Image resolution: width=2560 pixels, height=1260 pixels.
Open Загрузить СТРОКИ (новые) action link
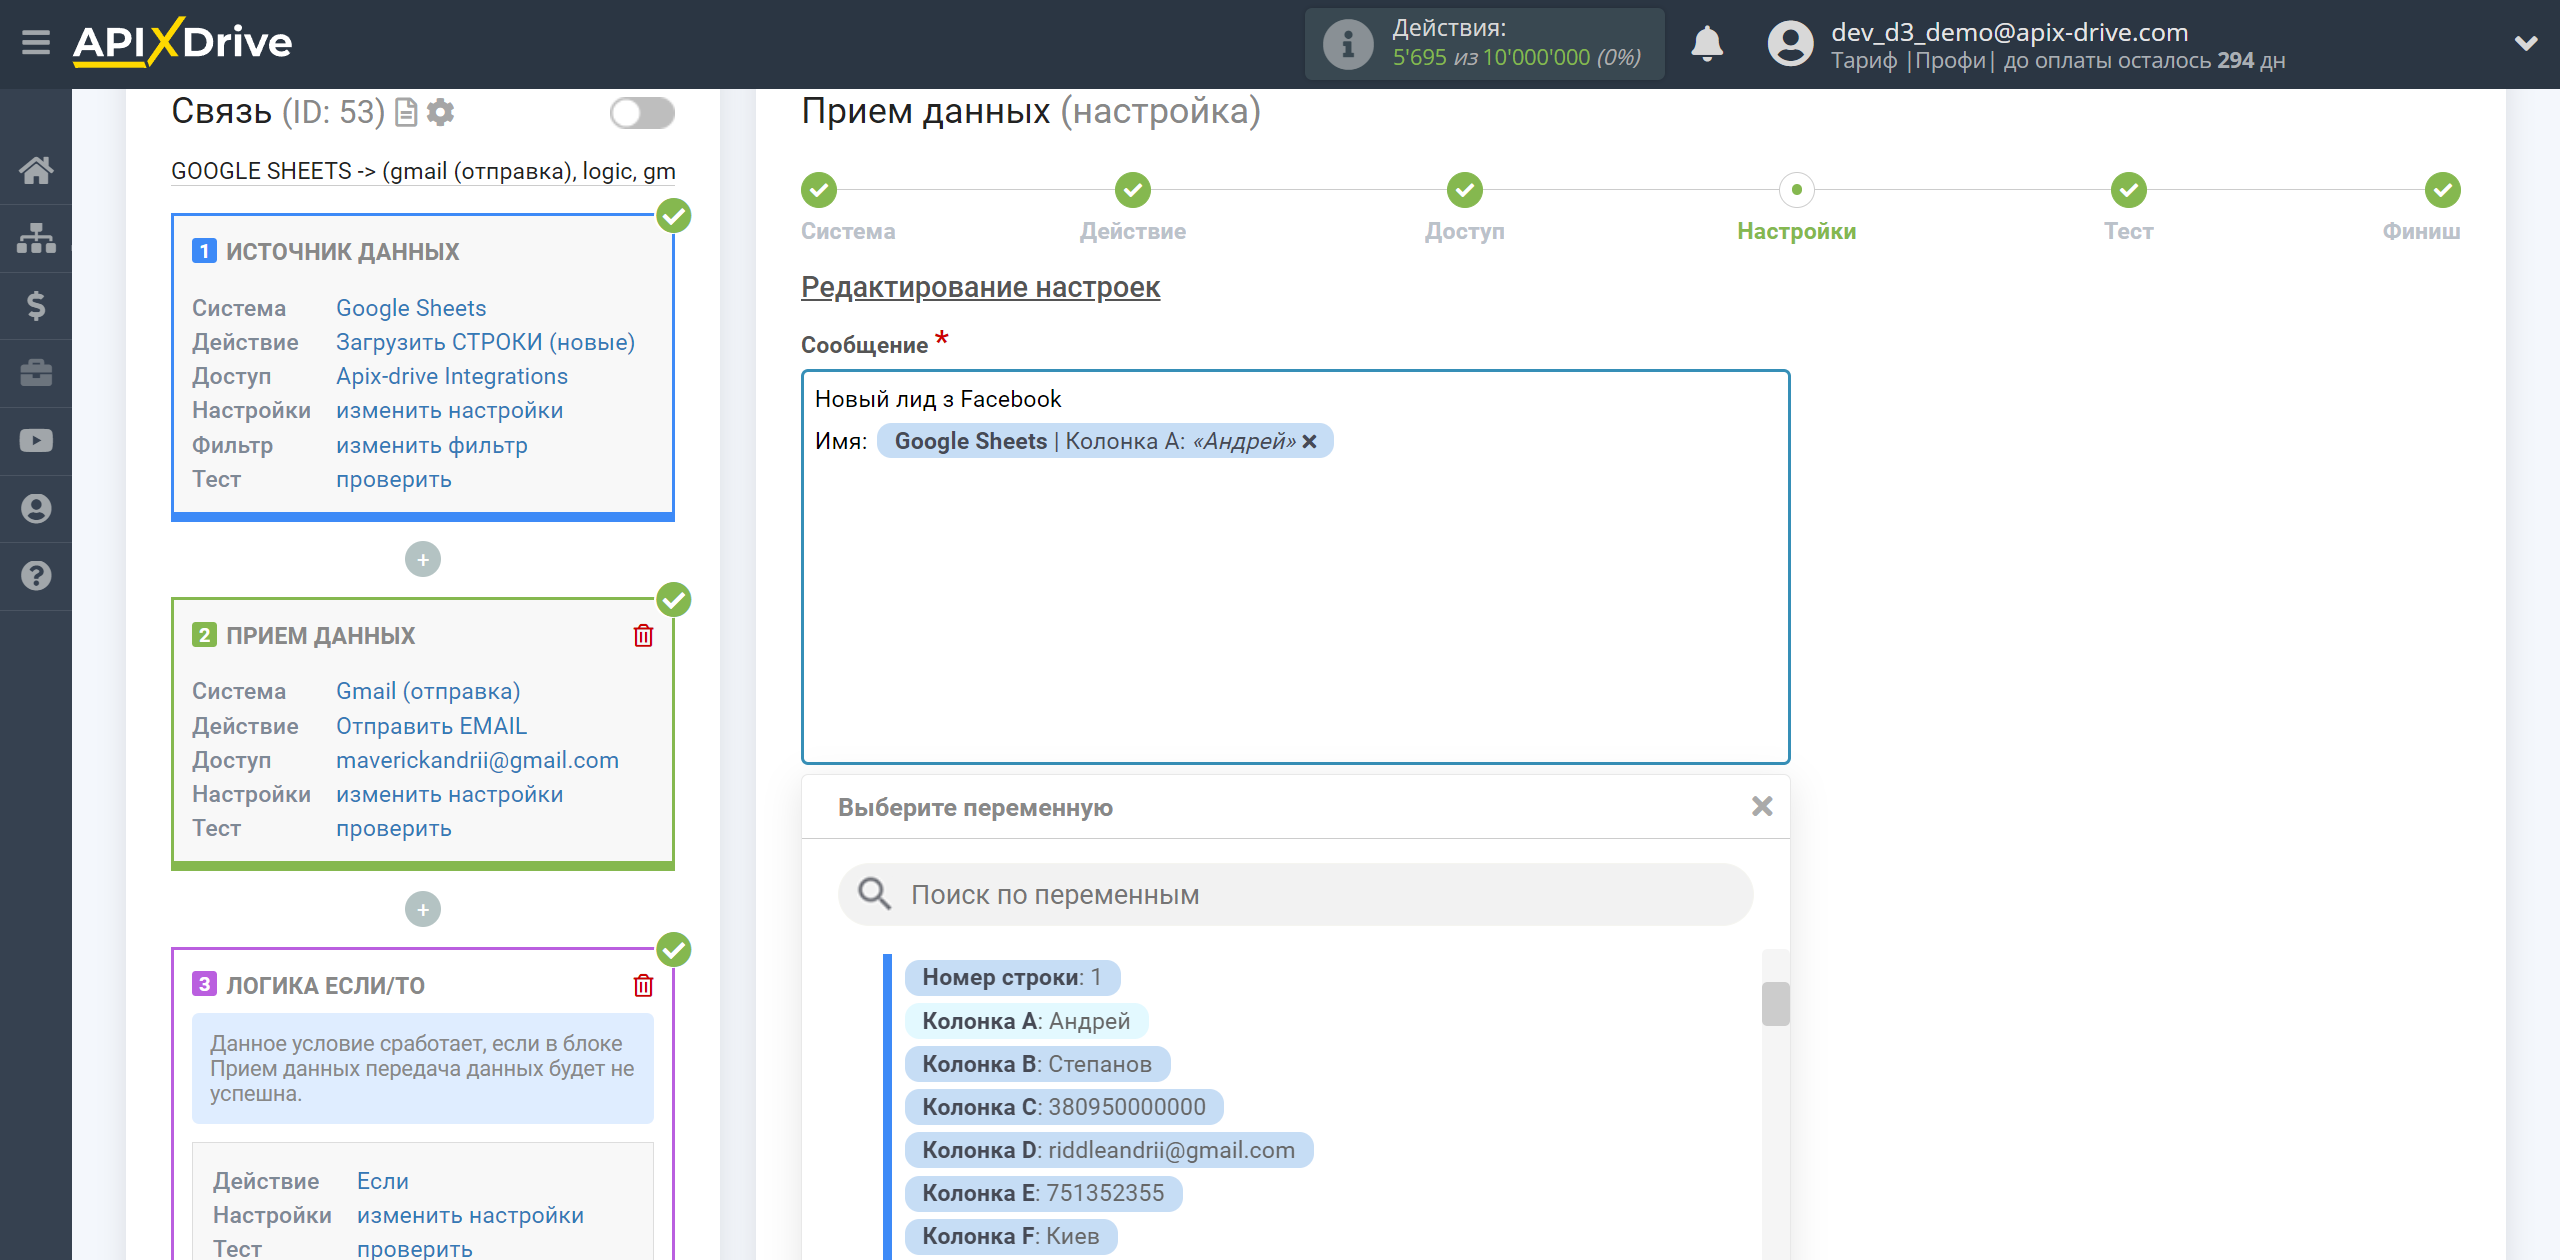coord(485,342)
